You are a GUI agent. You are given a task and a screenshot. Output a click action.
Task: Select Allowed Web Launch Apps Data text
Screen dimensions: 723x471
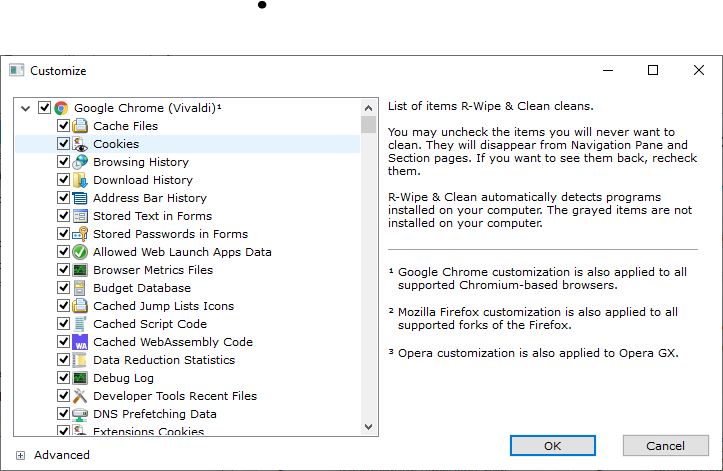(182, 252)
